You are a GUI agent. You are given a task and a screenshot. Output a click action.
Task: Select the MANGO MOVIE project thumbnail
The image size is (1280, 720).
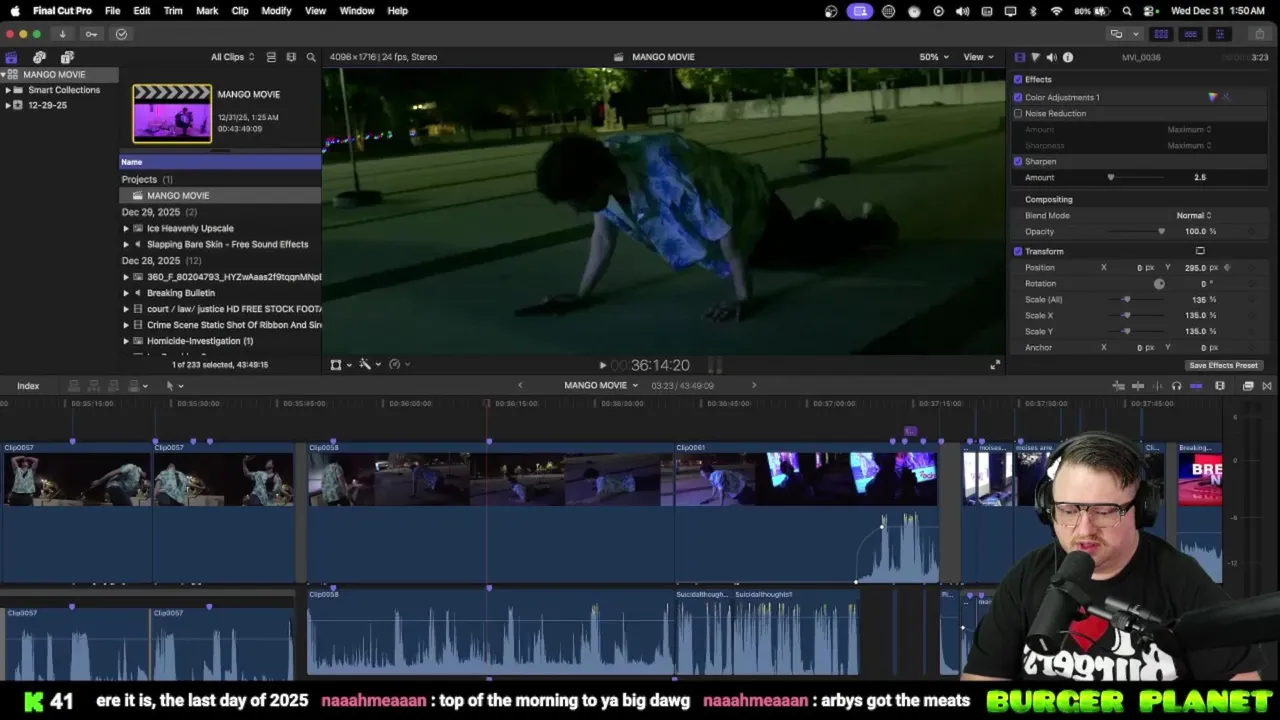coord(172,113)
